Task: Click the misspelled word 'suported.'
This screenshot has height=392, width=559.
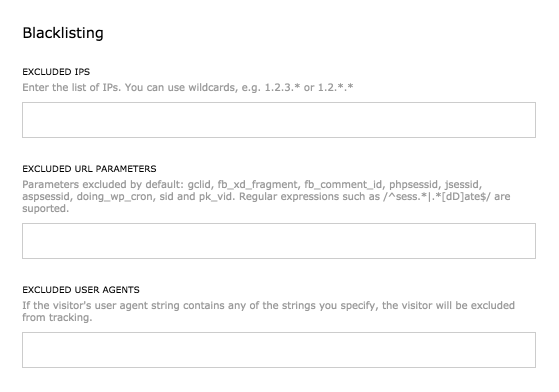Action: tap(46, 209)
